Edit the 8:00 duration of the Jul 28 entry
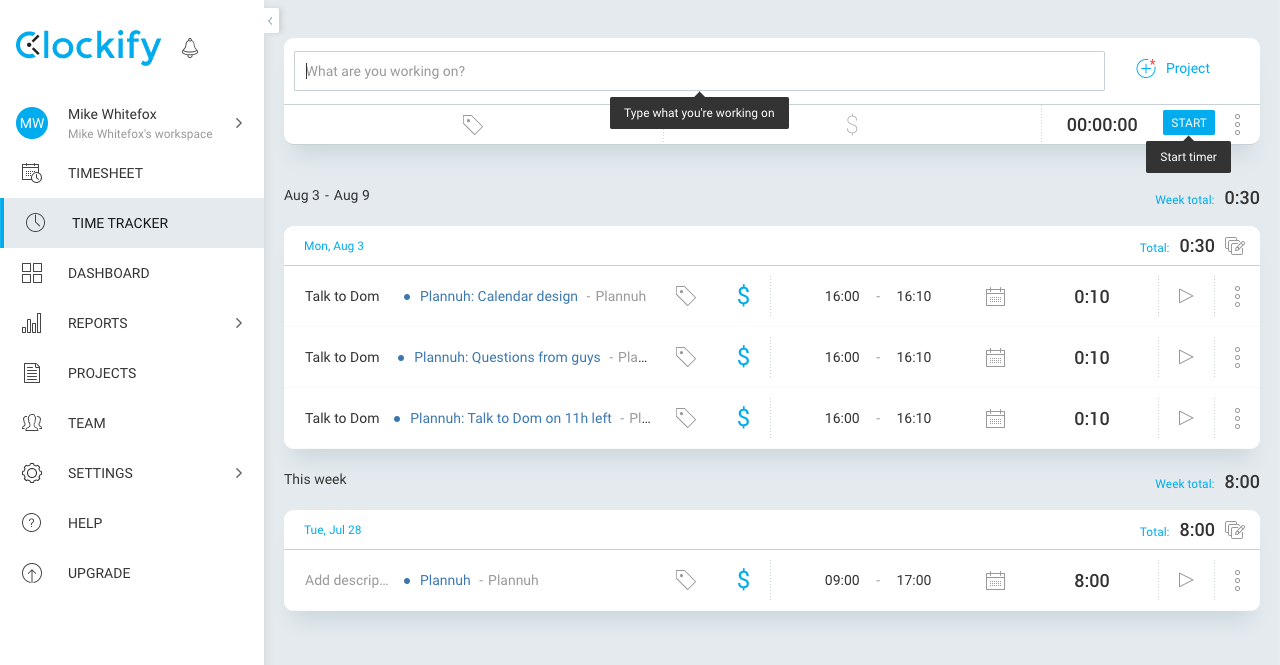1280x665 pixels. pyautogui.click(x=1092, y=581)
